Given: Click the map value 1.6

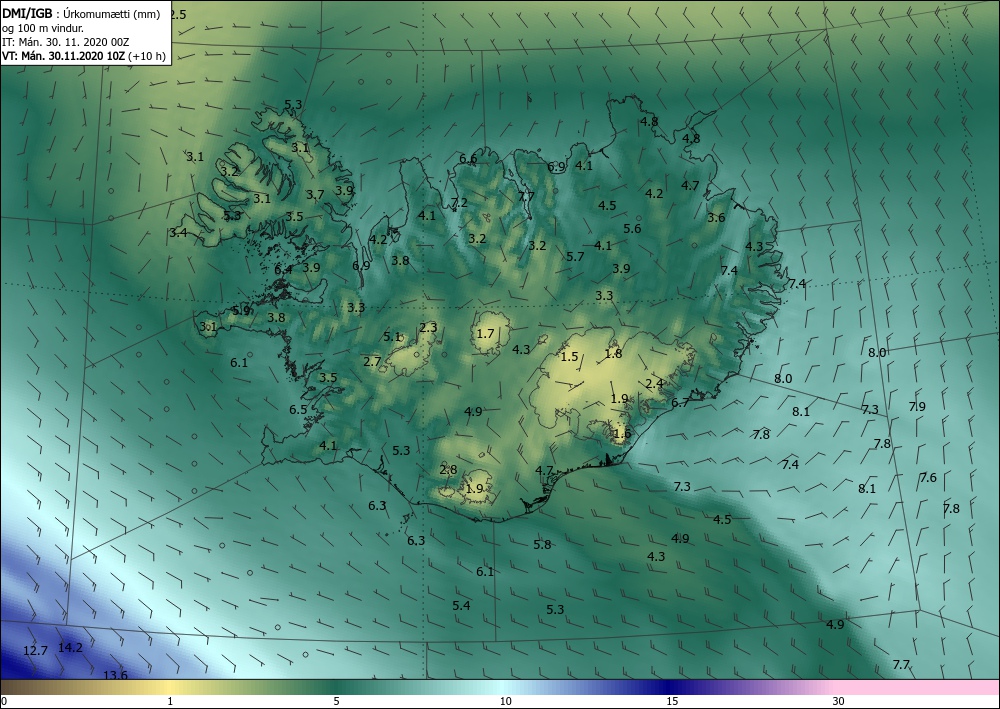Looking at the screenshot, I should 622,434.
